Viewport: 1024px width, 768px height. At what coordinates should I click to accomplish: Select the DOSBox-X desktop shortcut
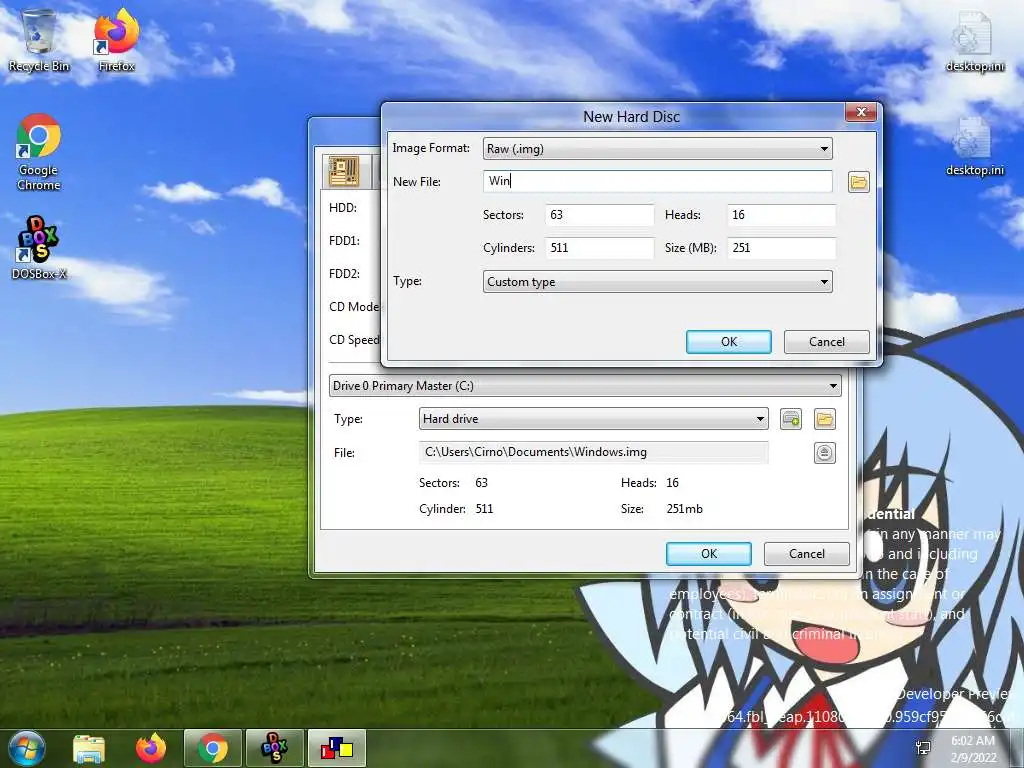click(x=39, y=248)
